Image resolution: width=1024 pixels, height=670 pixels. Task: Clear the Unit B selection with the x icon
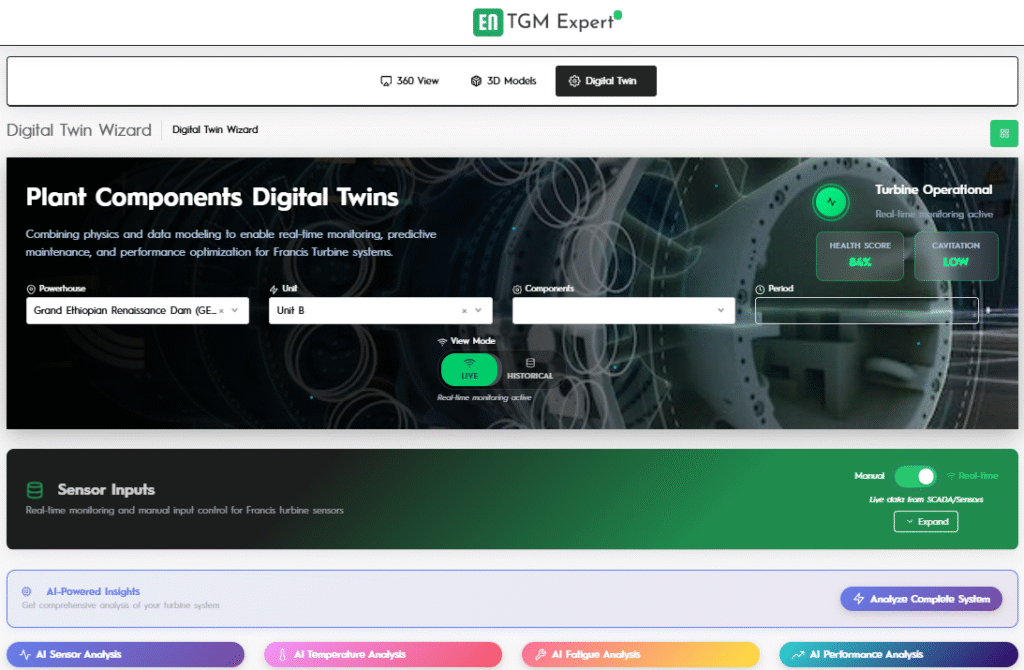(x=464, y=311)
